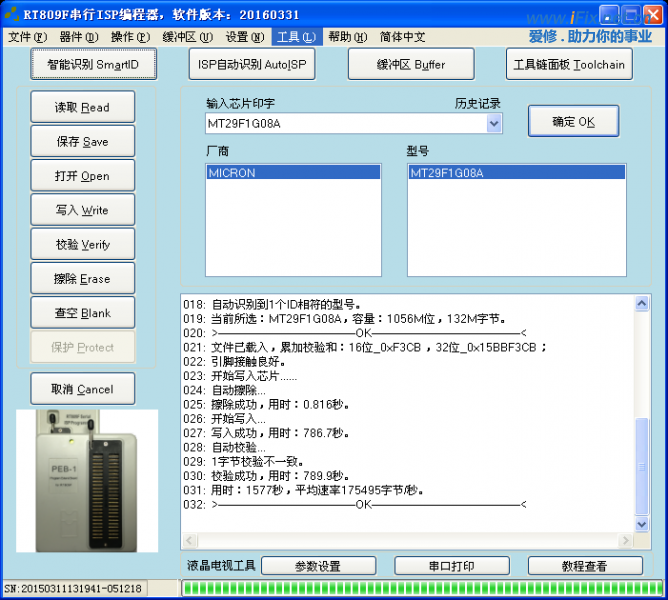
Task: Confirm chip with 确定 OK button
Action: point(573,122)
